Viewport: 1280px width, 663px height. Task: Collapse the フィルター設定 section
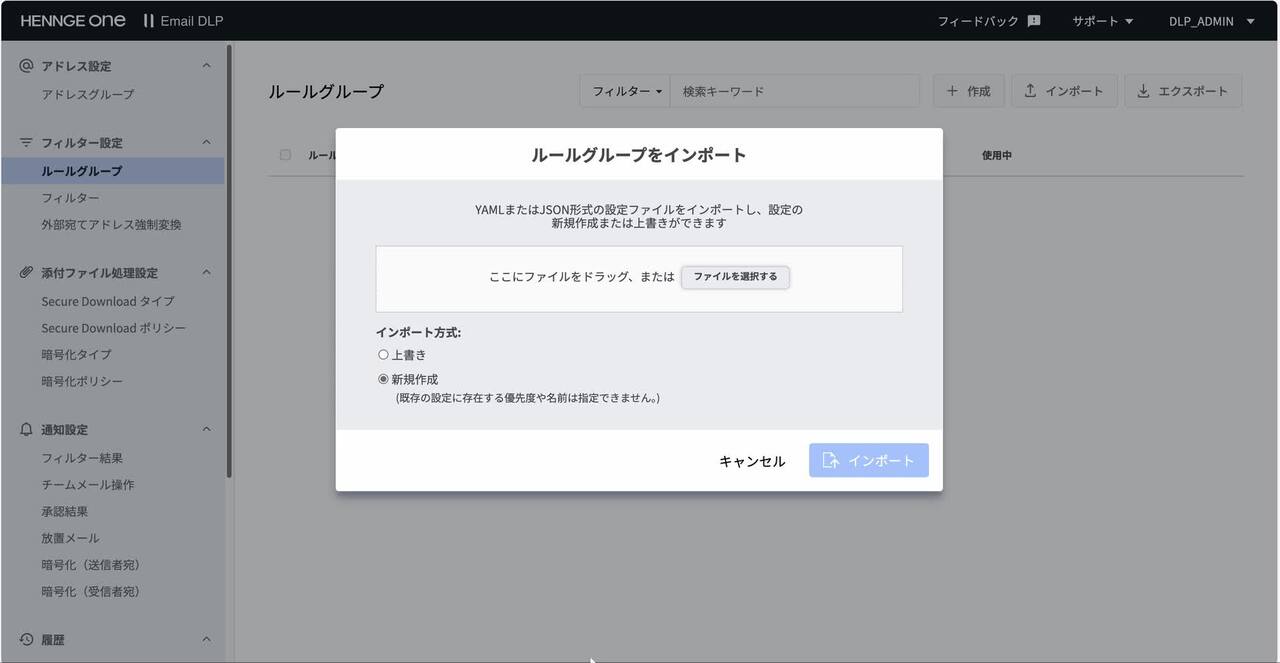207,143
